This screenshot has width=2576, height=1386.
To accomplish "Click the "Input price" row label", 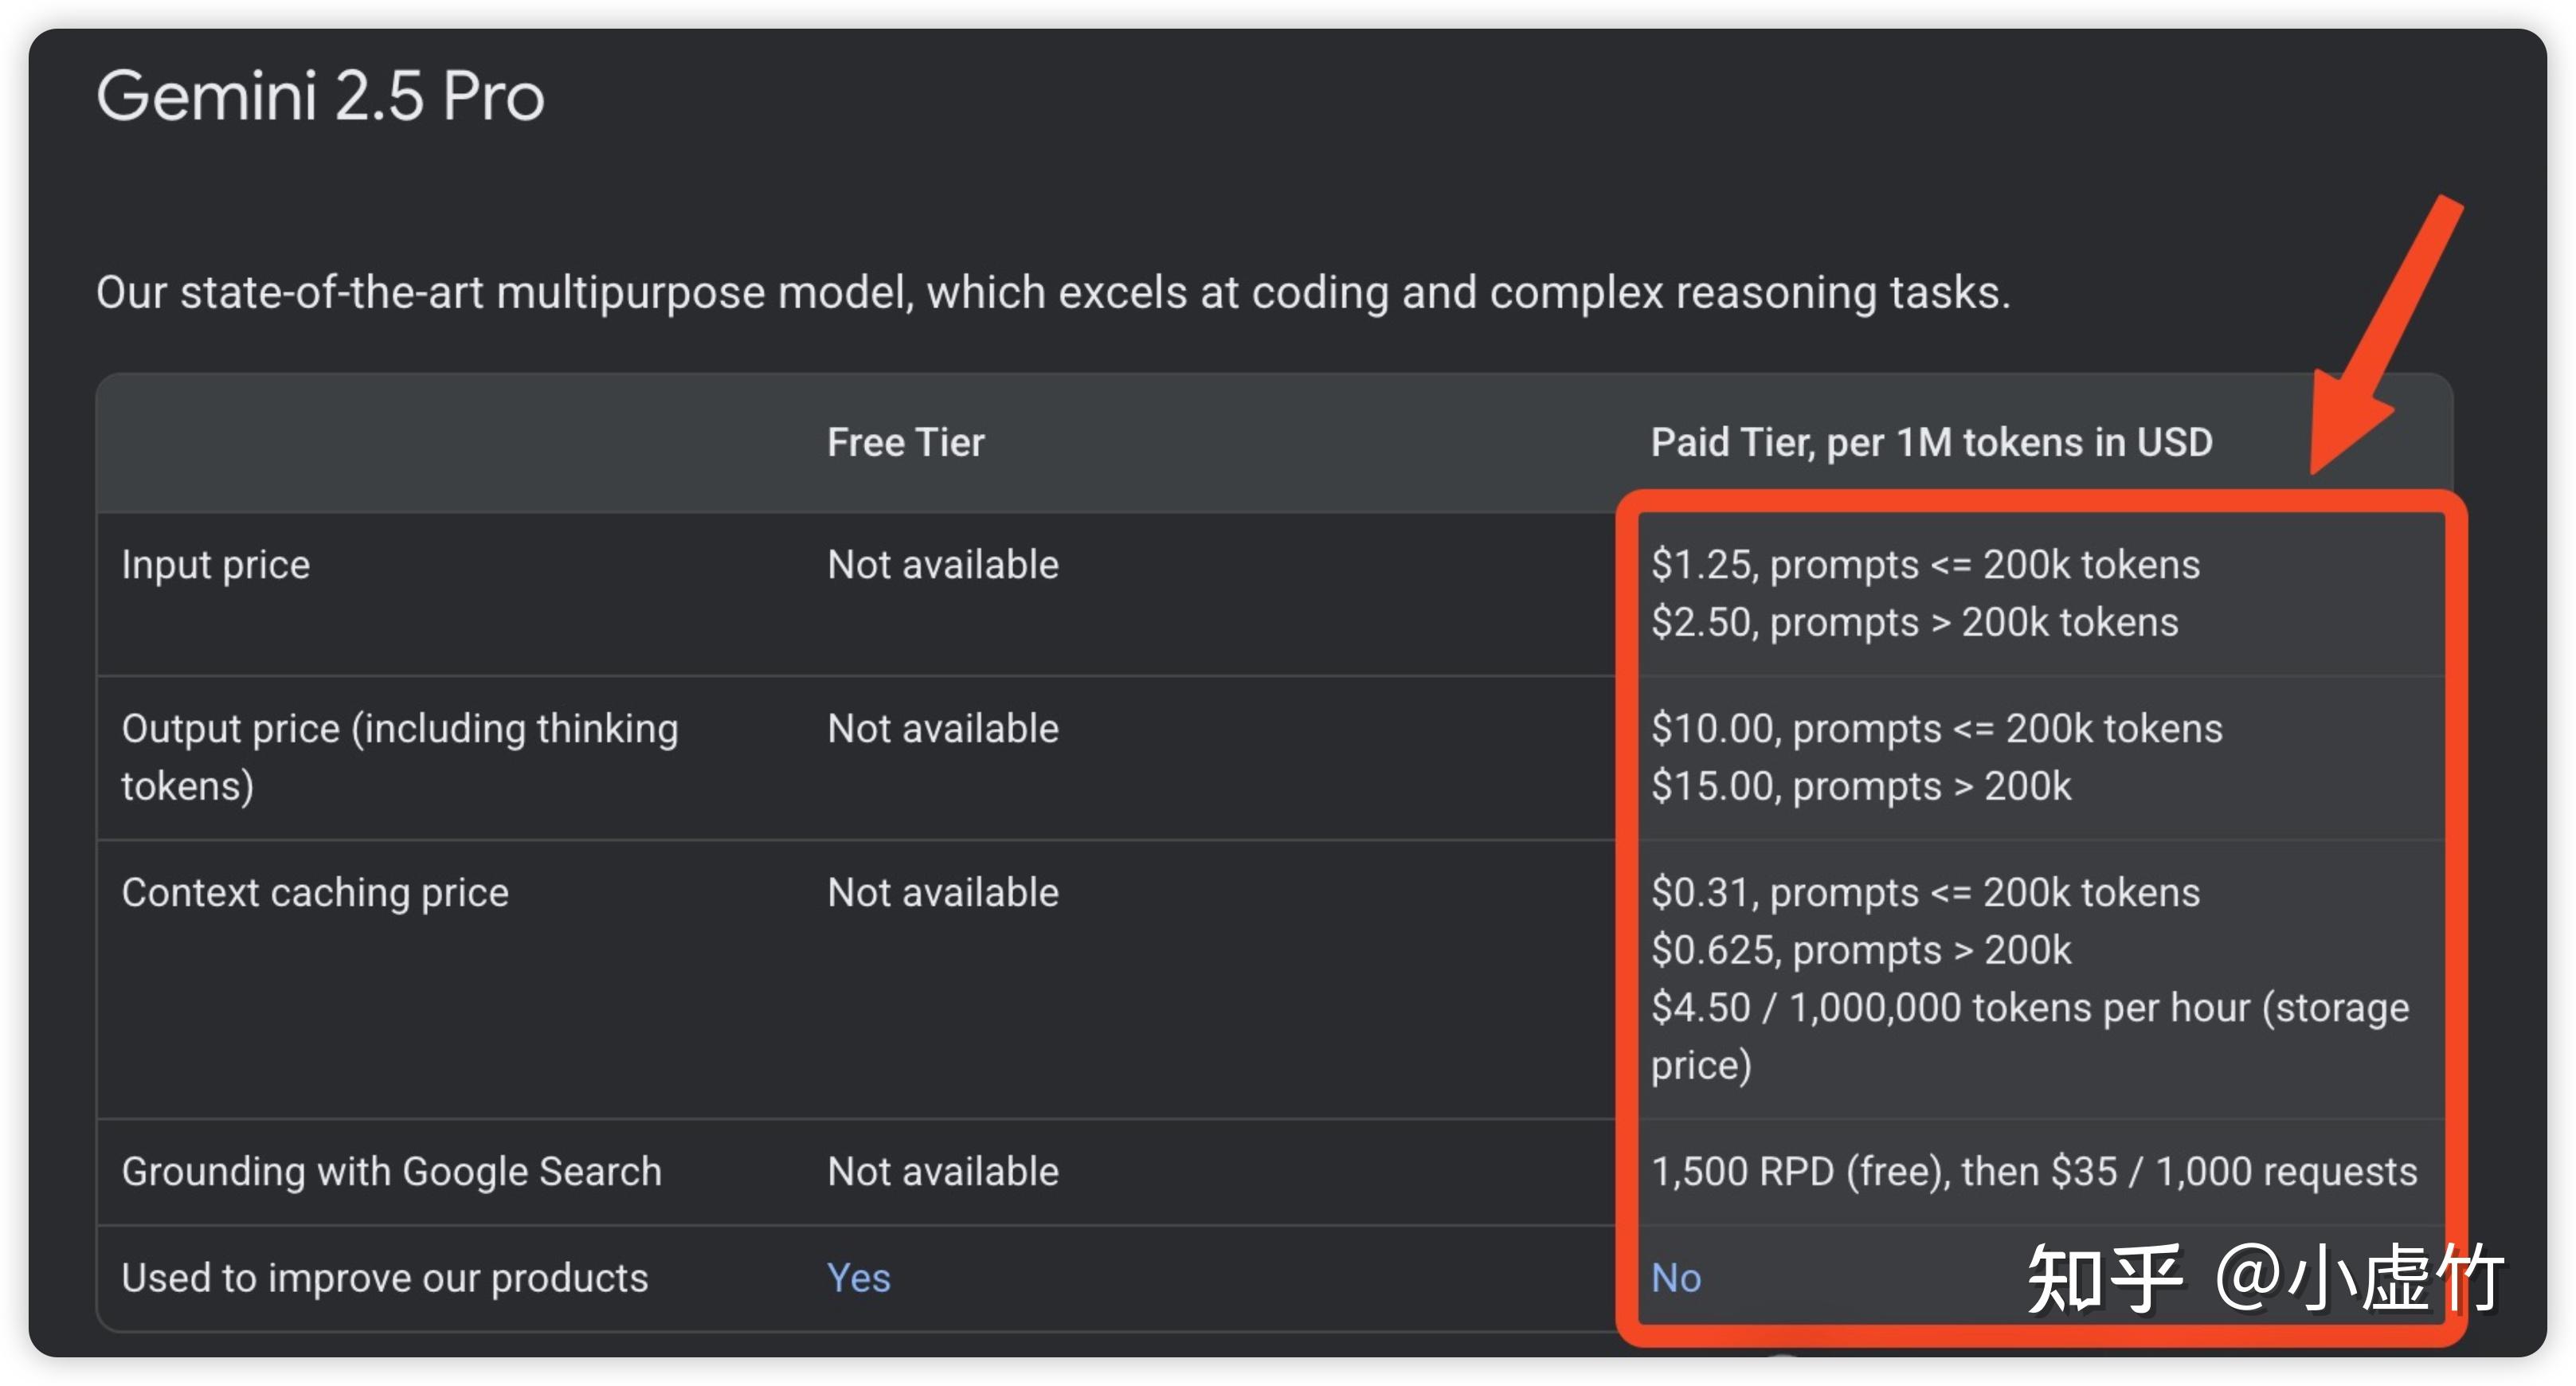I will tap(215, 564).
